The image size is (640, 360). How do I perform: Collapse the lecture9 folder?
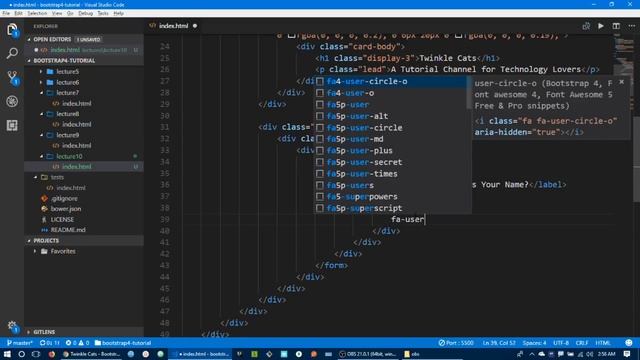click(x=84, y=135)
